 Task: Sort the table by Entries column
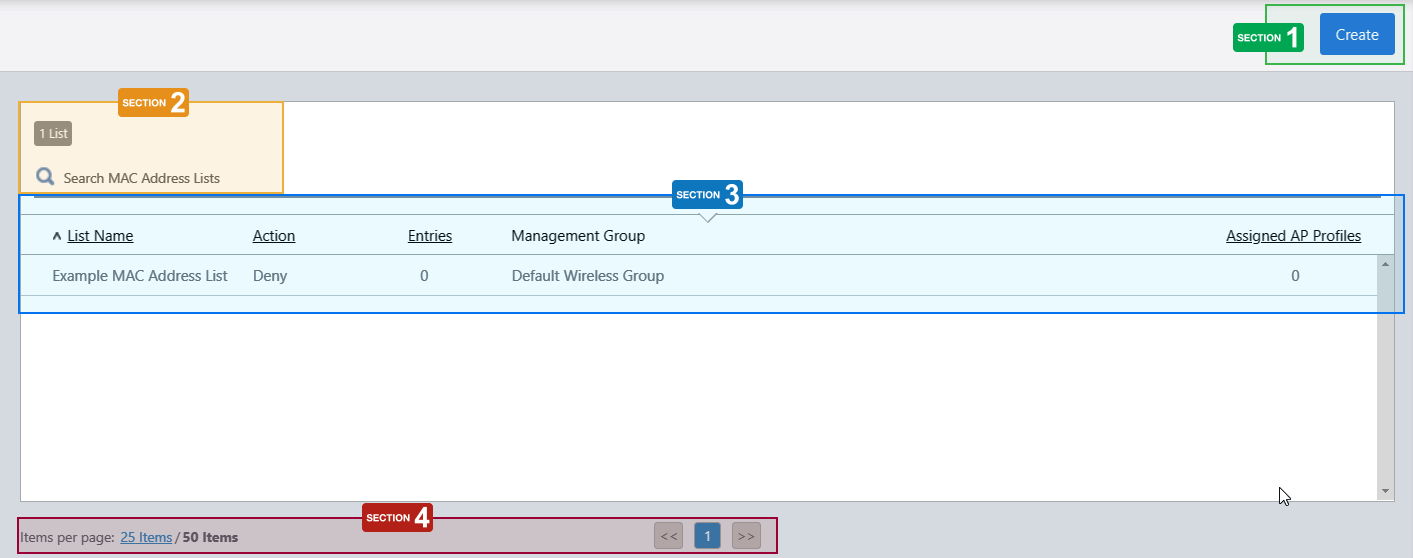(x=429, y=236)
